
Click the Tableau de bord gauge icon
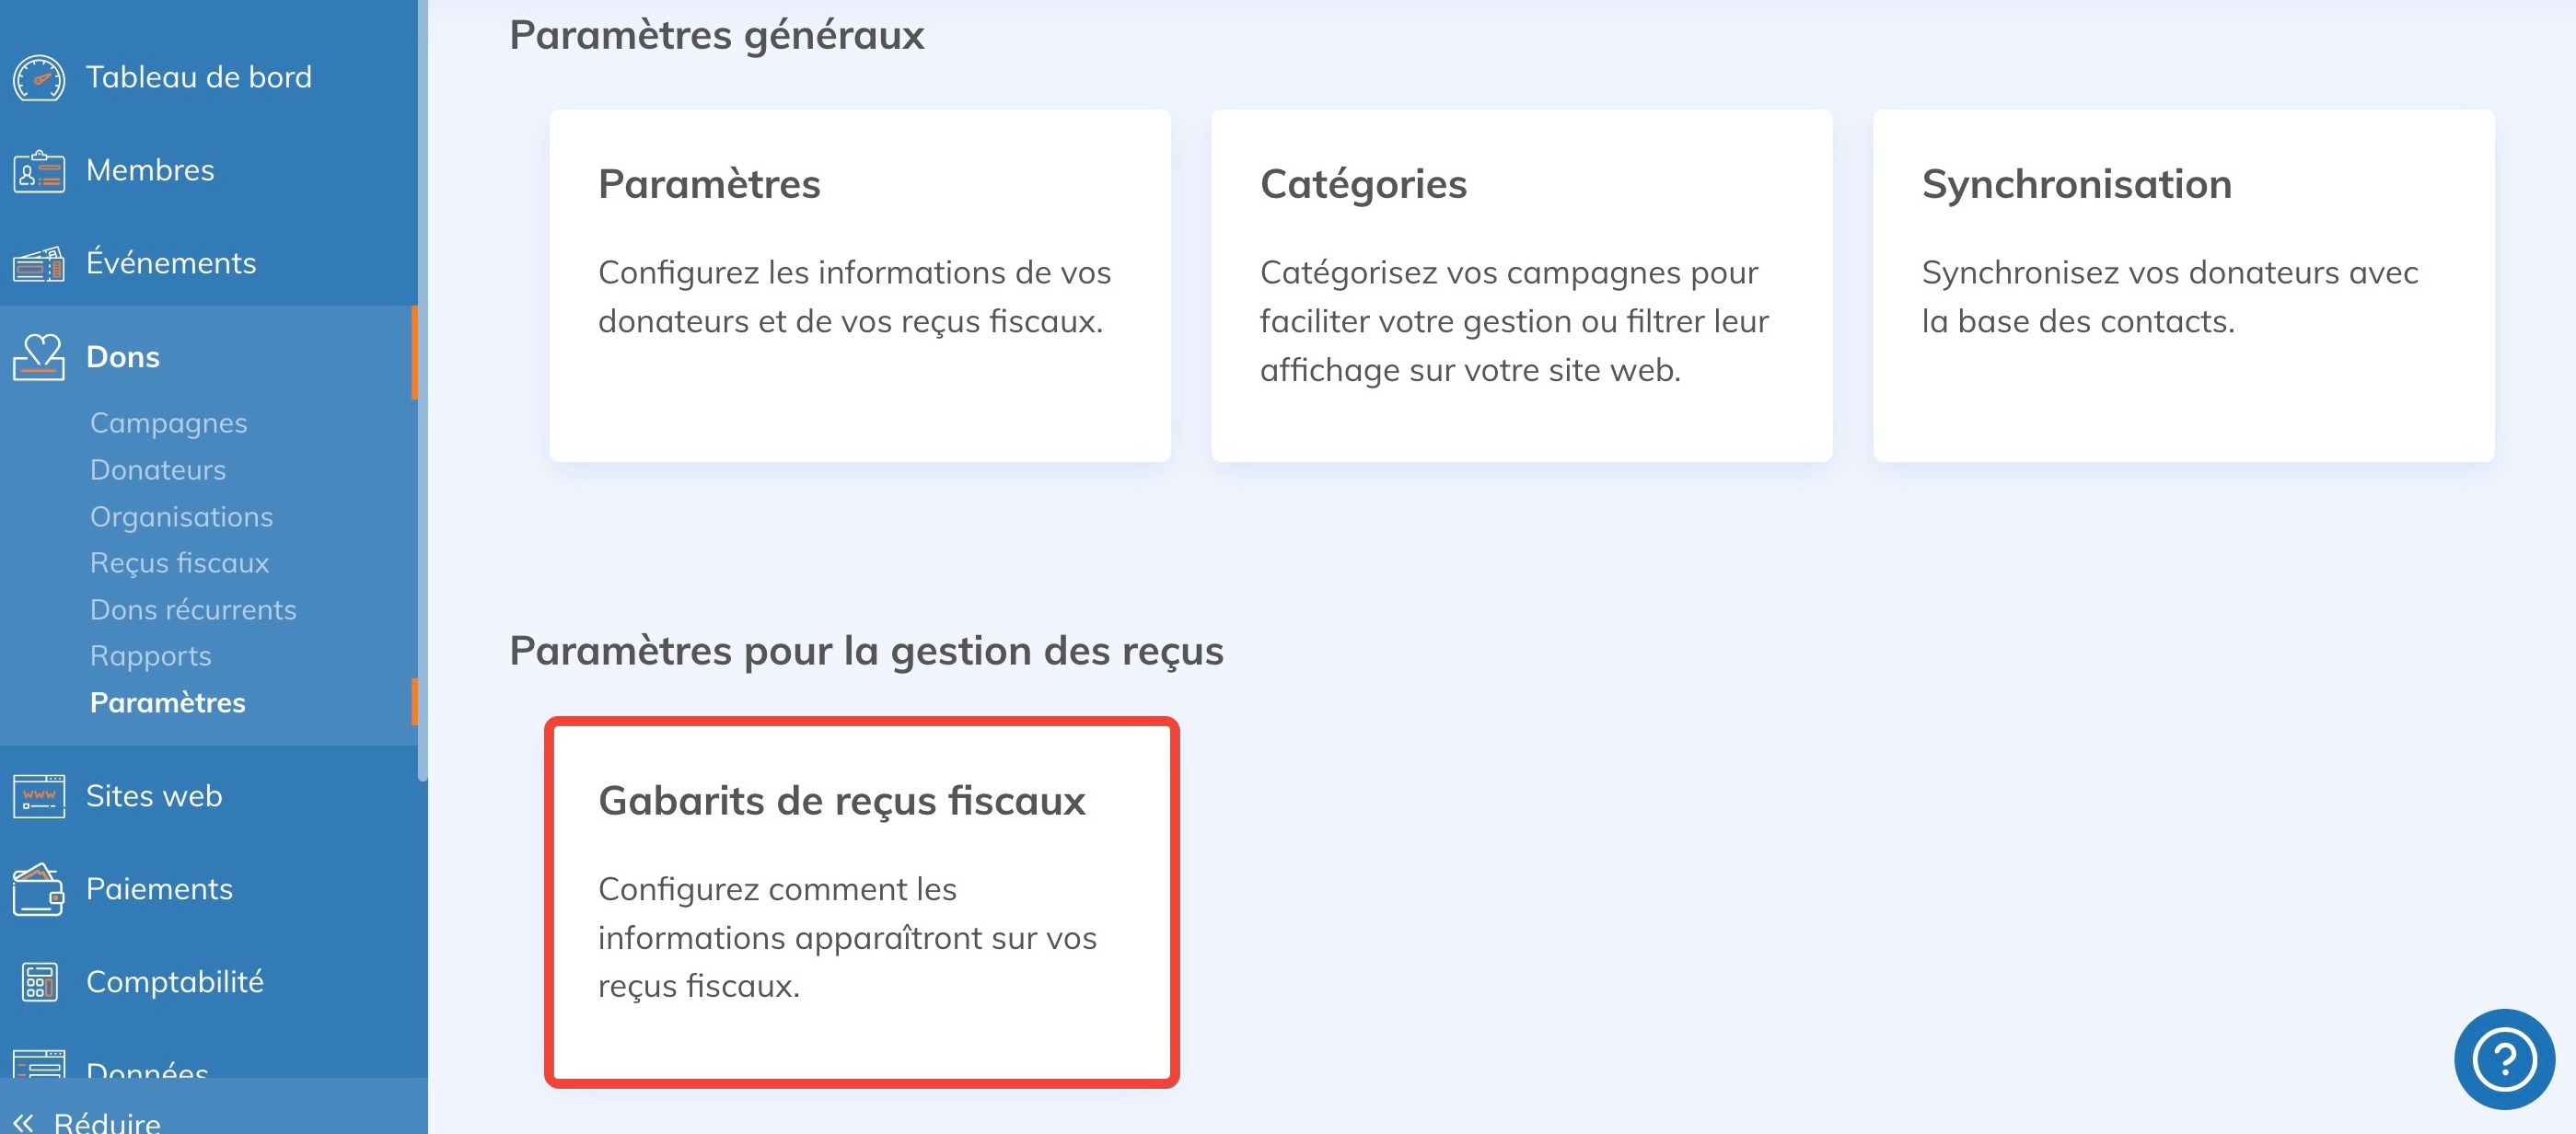click(39, 78)
